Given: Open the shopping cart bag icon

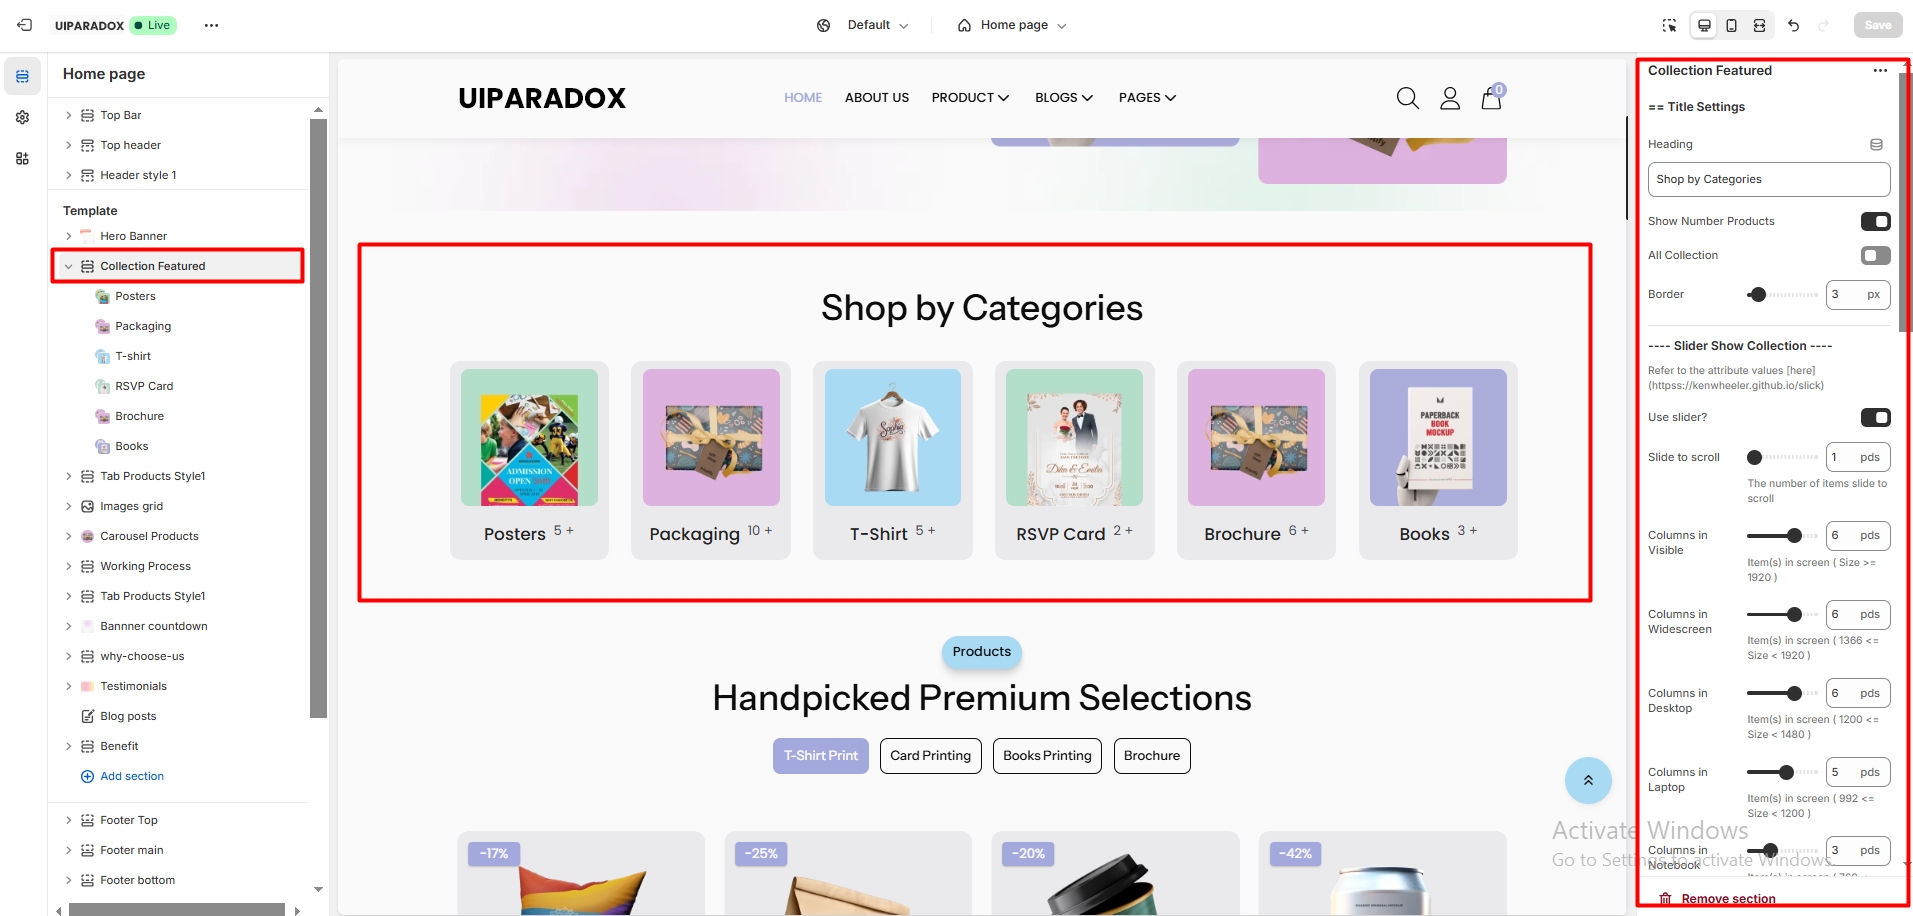Looking at the screenshot, I should 1492,97.
